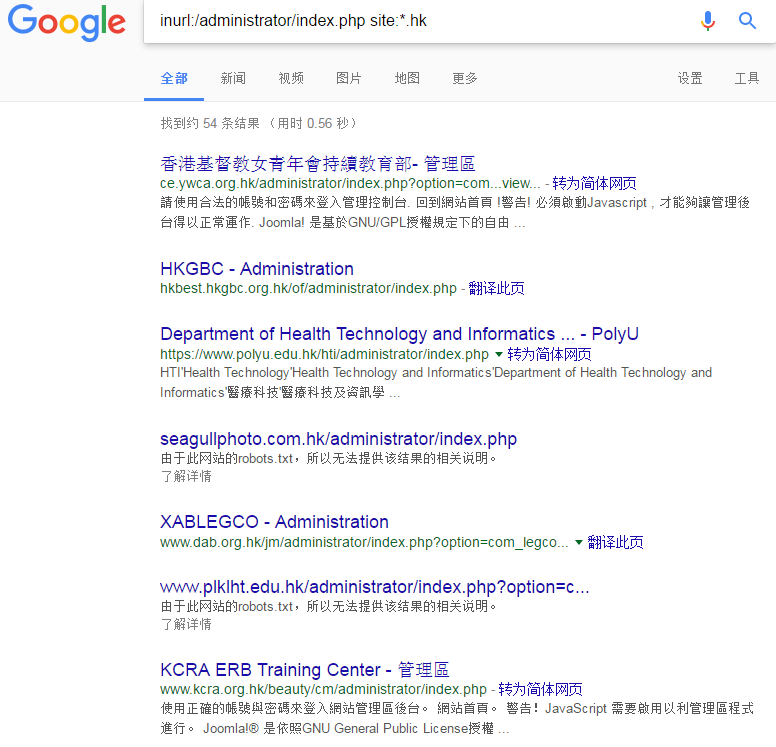
Task: Translate dab.org.hk result with 翻译此页
Action: (615, 543)
